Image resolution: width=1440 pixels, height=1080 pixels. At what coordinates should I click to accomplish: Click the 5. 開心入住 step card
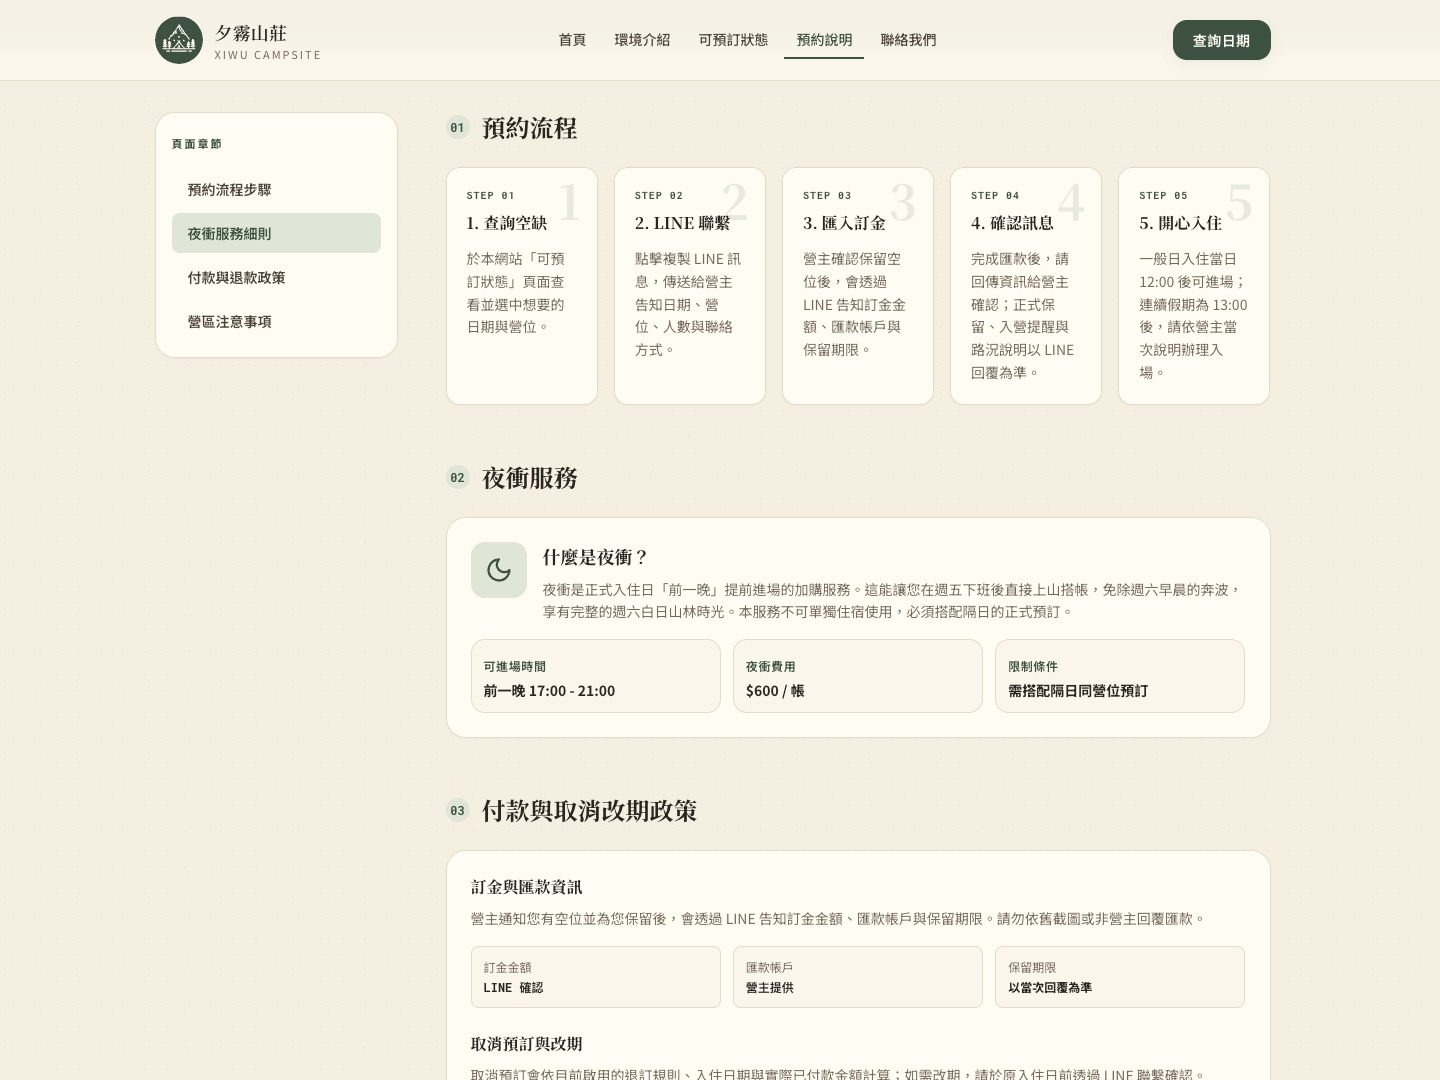point(1194,286)
